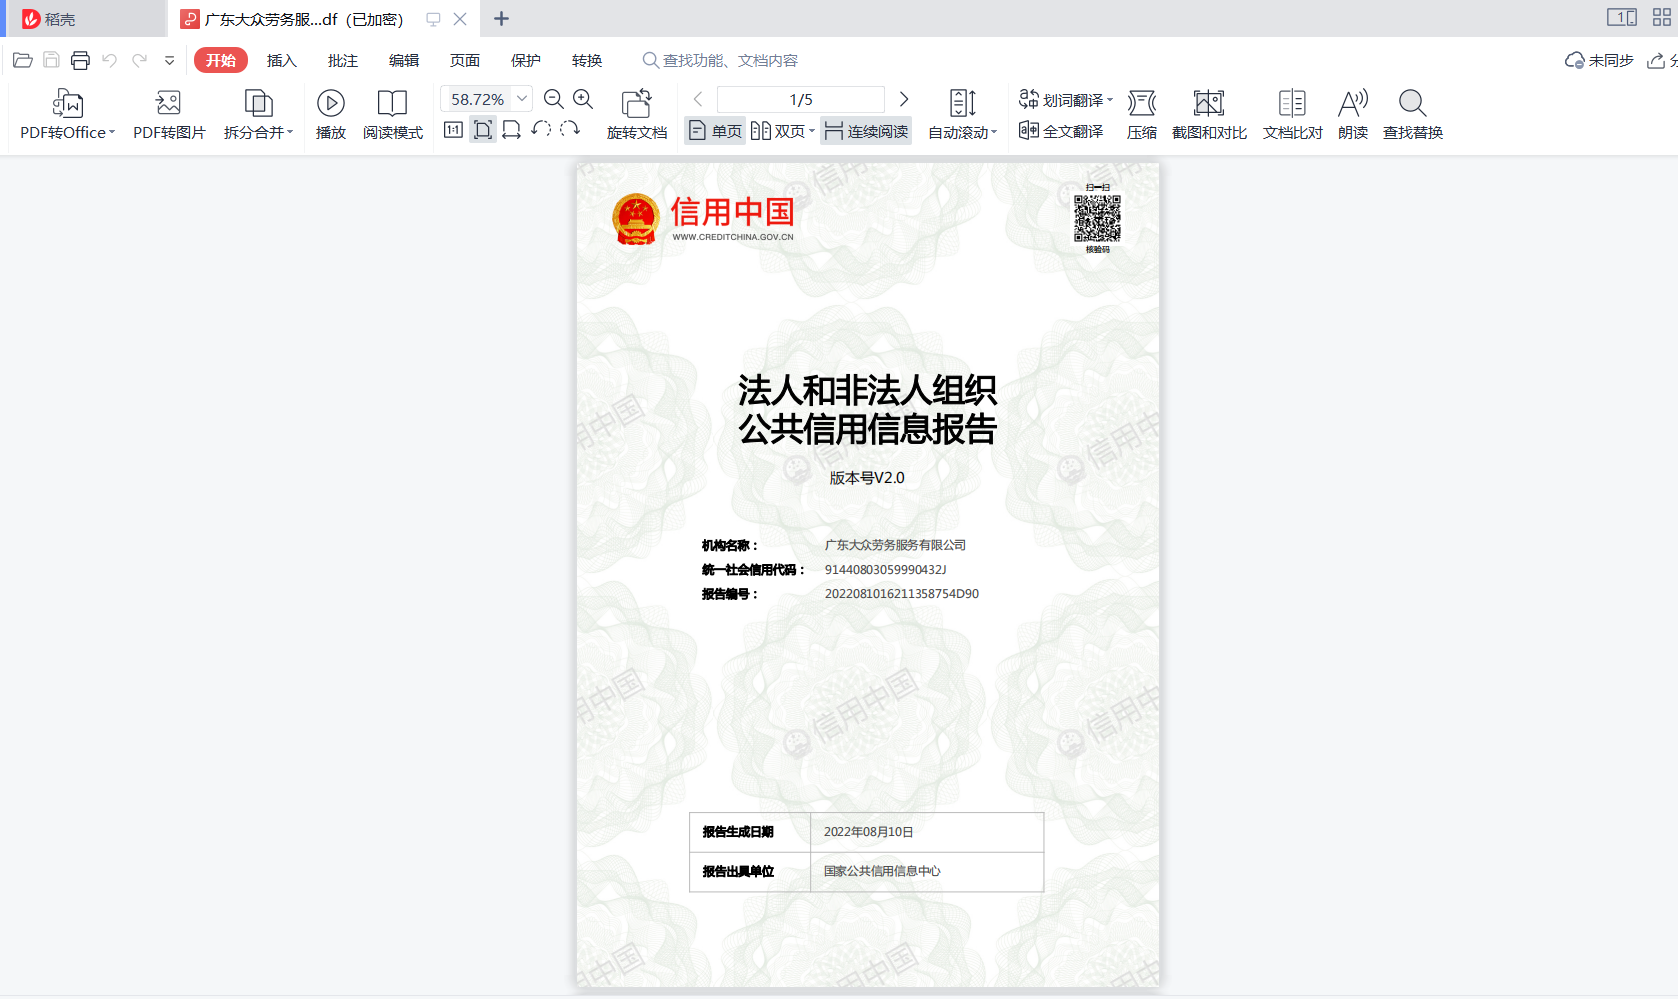This screenshot has height=999, width=1678.
Task: Switch to 双页 two-page view
Action: click(x=782, y=130)
